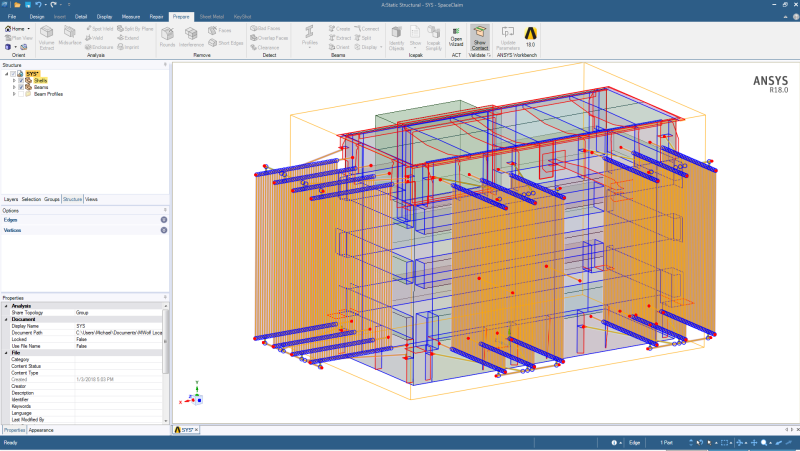Click the Clearance detect tool
This screenshot has width=800, height=451.
tap(265, 47)
